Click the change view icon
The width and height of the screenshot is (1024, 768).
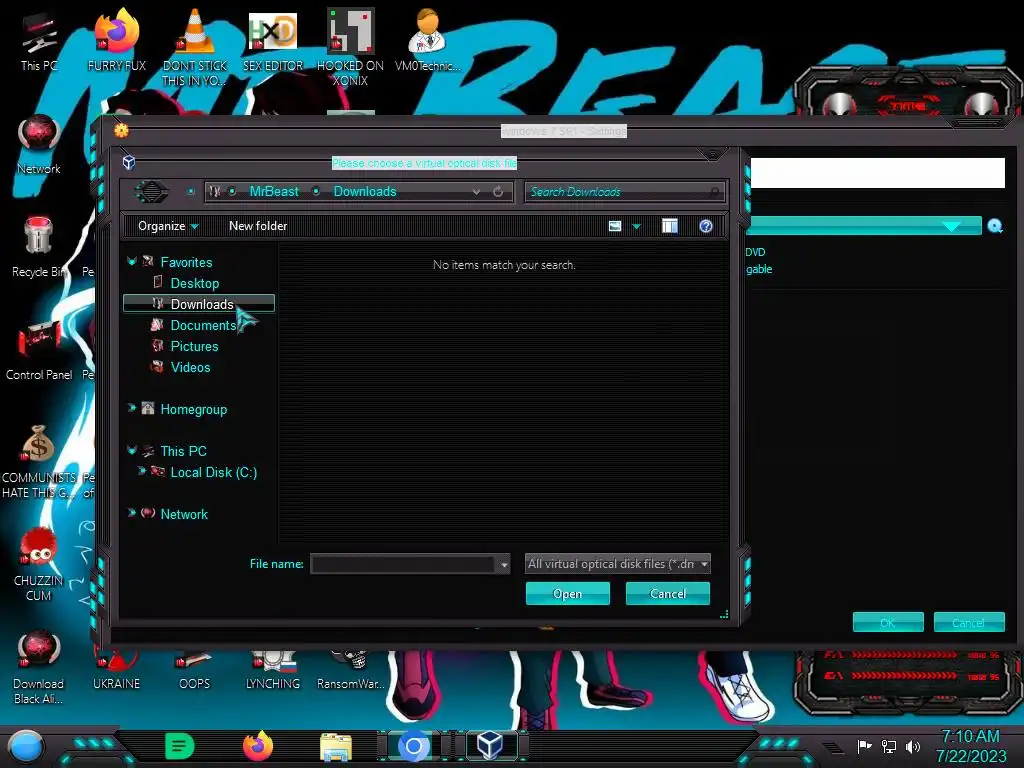tap(615, 226)
